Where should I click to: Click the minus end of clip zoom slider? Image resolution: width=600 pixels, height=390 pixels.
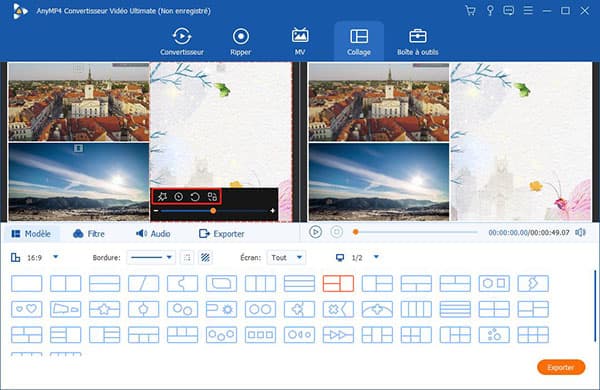(x=156, y=211)
